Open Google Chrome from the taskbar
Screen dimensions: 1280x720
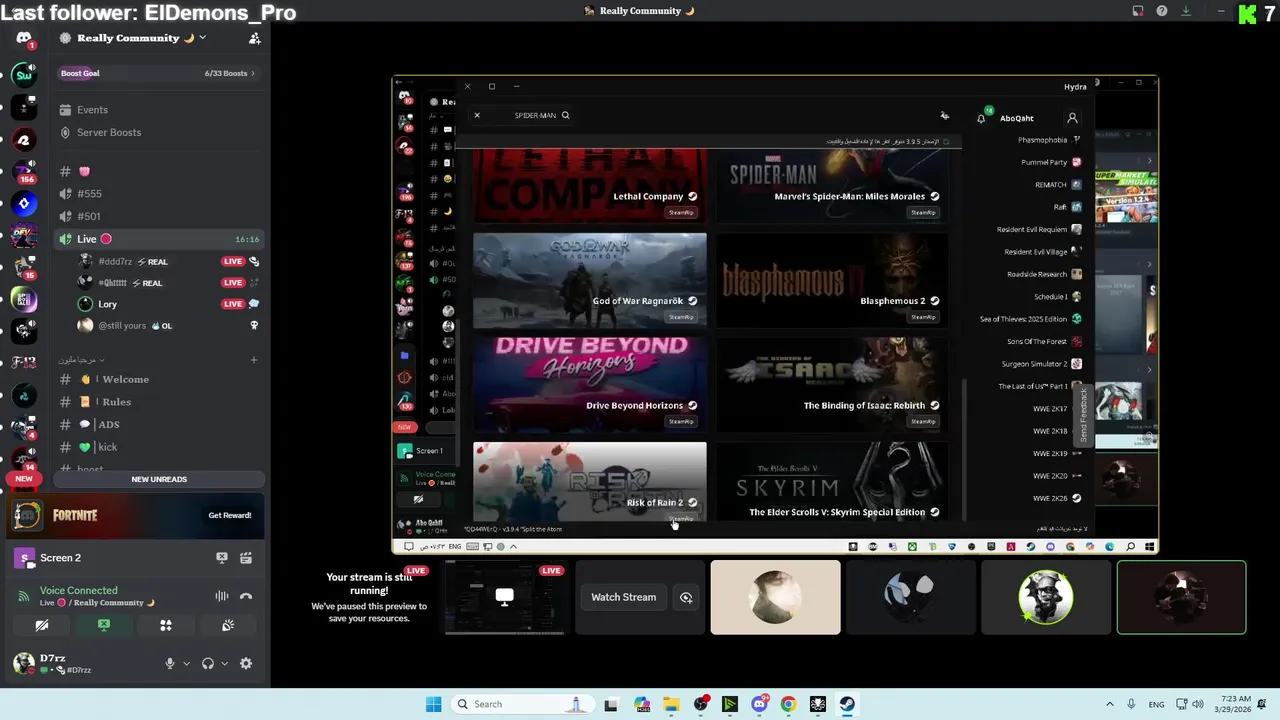[788, 704]
